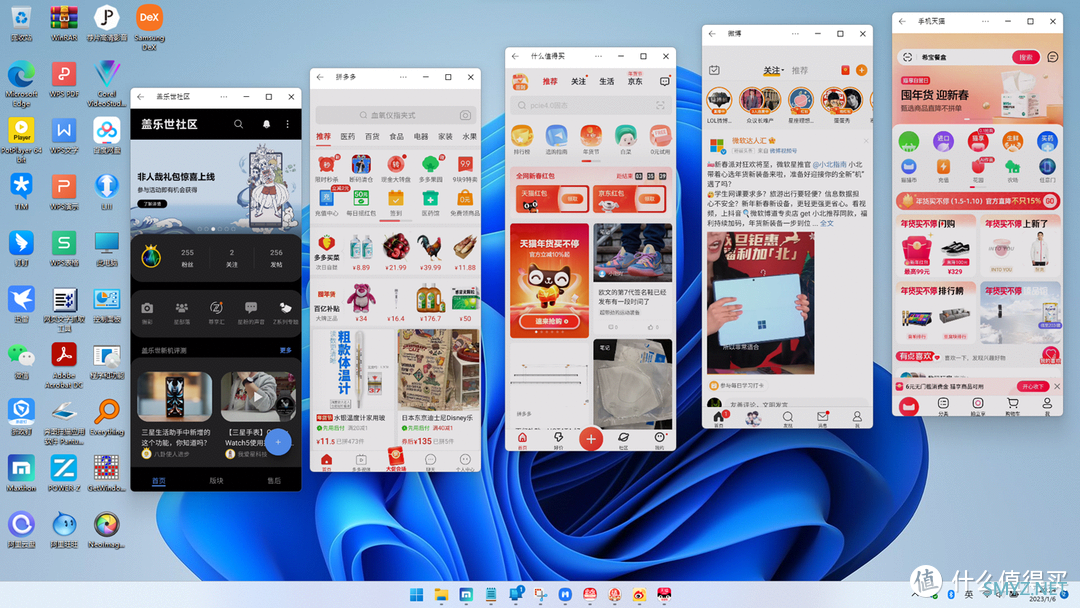Select the 关注 tab in 什么值得买
The width and height of the screenshot is (1080, 608).
pyautogui.click(x=578, y=81)
